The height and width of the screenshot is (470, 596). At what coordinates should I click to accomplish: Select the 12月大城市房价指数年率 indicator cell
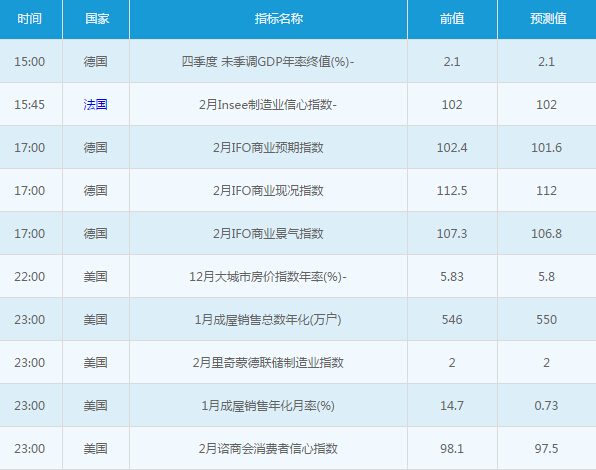pos(268,276)
